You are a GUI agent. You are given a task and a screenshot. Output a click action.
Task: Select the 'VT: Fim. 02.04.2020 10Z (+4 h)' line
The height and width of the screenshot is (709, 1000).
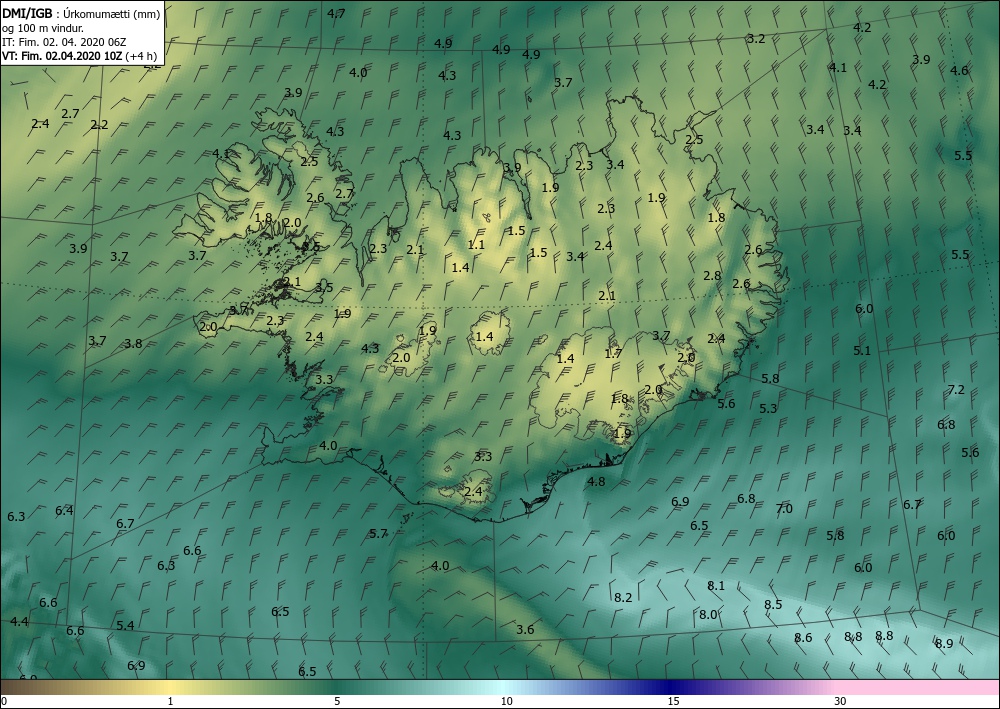pos(79,56)
